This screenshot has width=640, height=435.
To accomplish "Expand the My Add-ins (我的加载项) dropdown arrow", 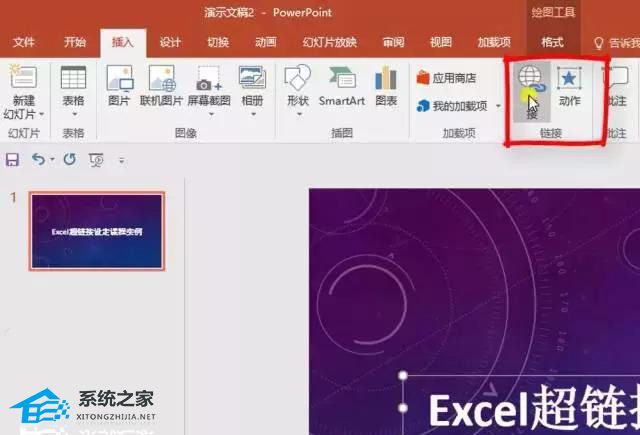I will point(498,106).
